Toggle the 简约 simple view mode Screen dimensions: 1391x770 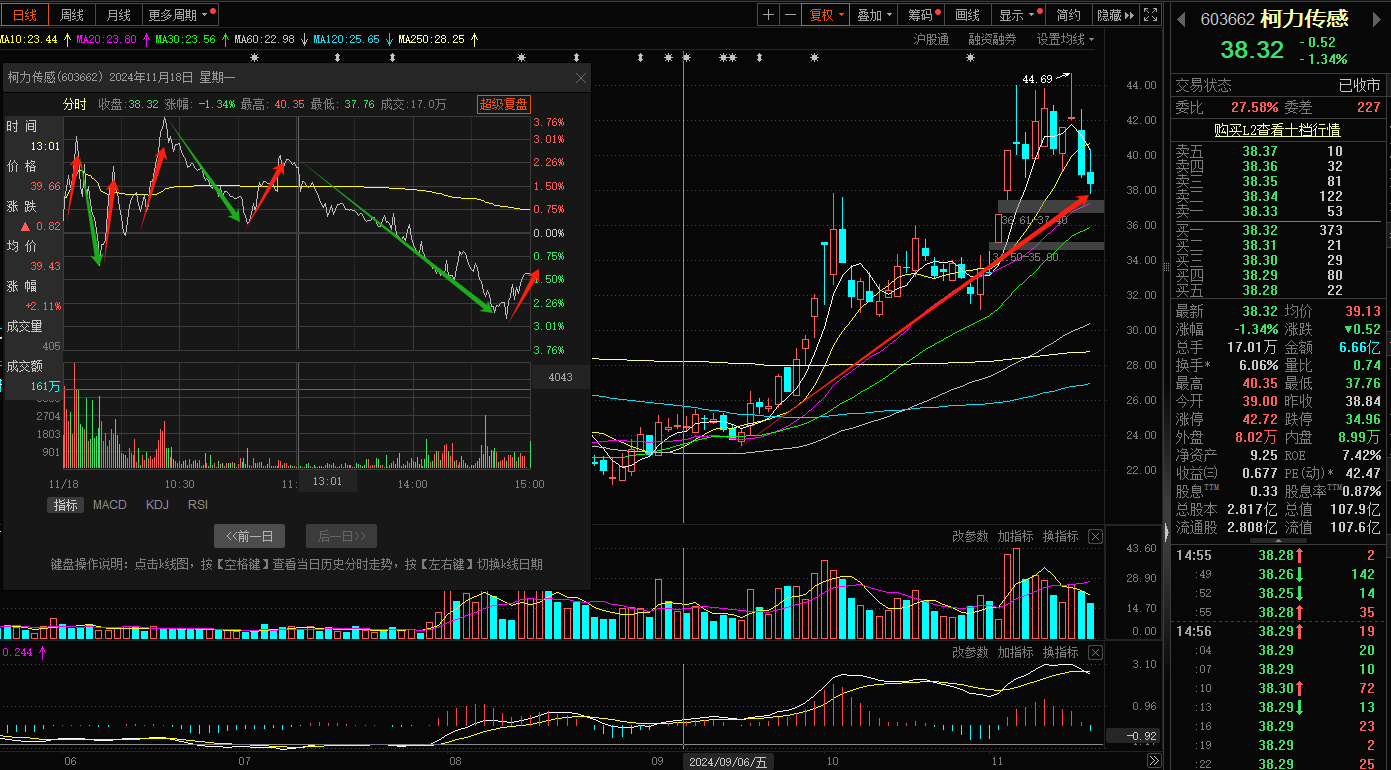click(x=1068, y=15)
